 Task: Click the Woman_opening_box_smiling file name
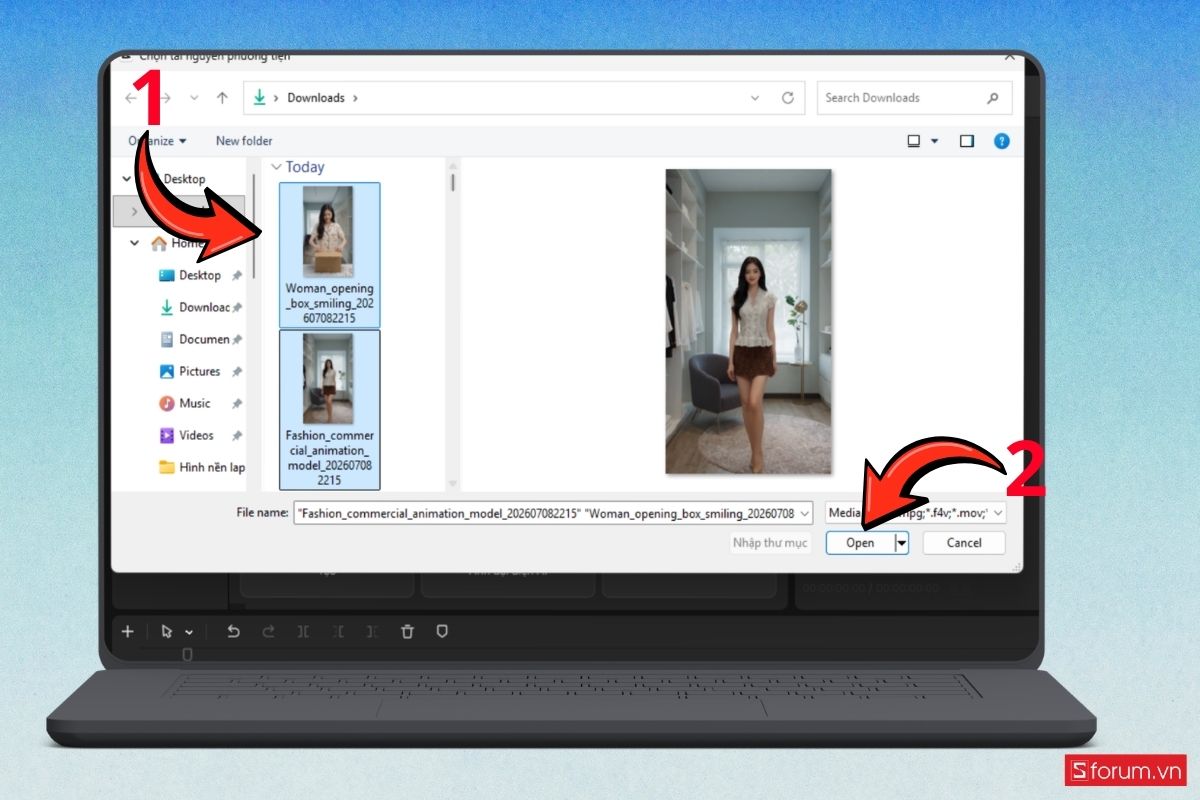pos(329,304)
